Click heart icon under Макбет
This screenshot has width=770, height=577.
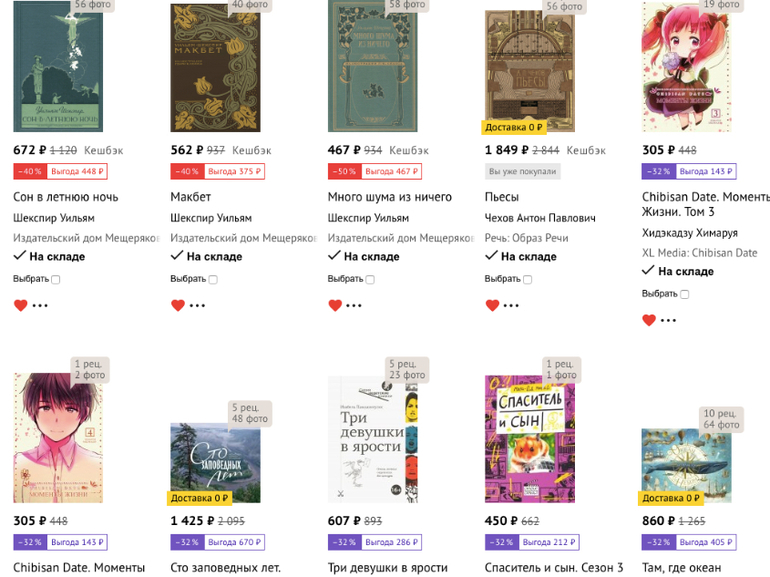[x=177, y=306]
